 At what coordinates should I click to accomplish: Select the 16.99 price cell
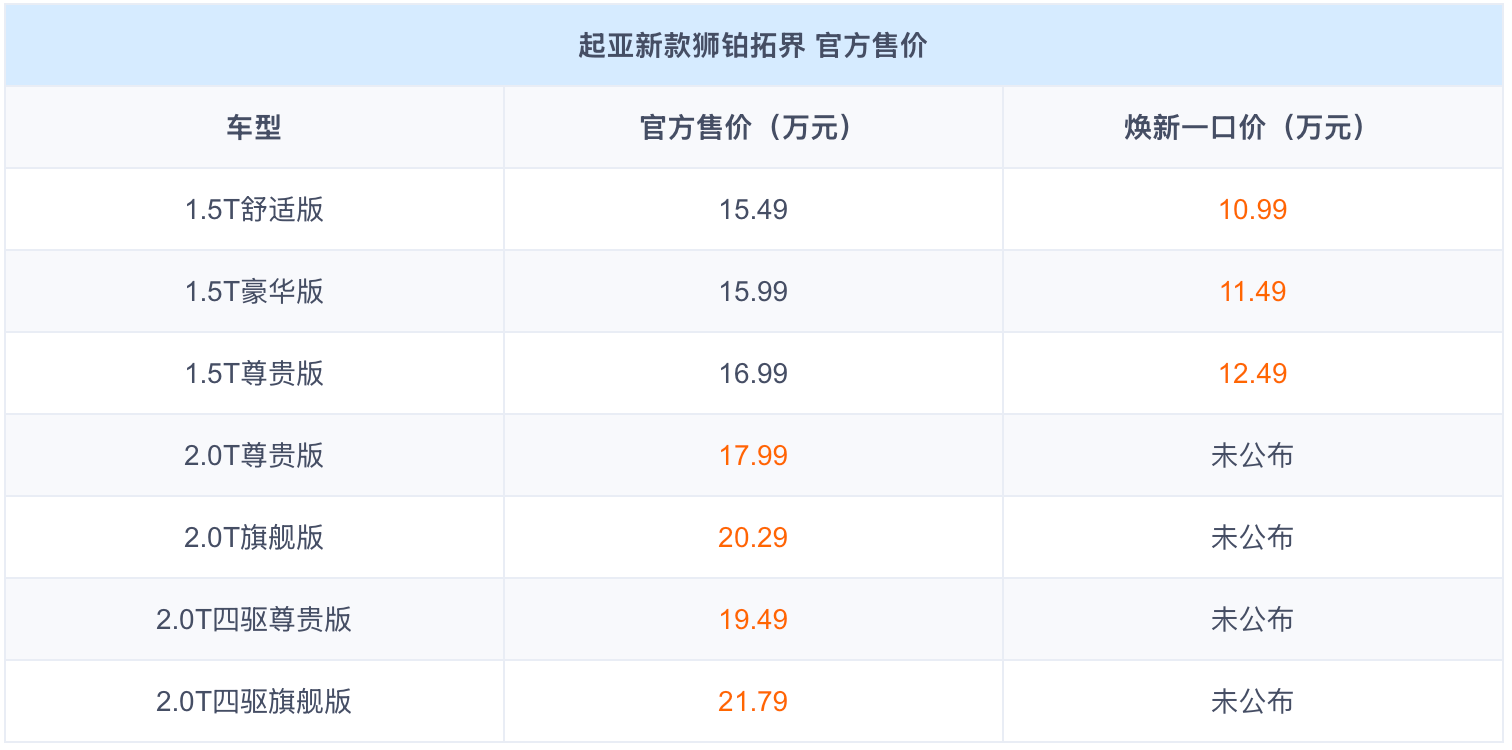point(753,374)
